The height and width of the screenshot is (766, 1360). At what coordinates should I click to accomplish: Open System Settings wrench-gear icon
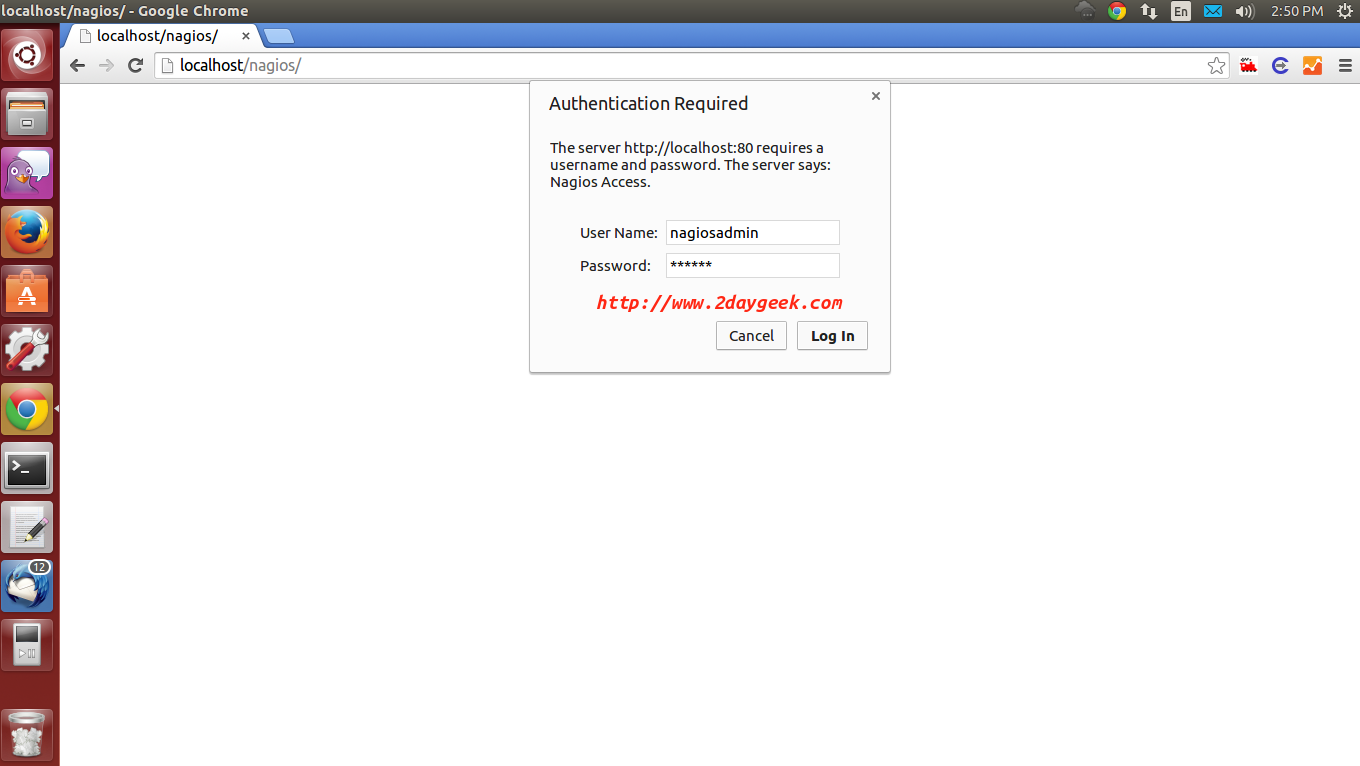click(28, 350)
